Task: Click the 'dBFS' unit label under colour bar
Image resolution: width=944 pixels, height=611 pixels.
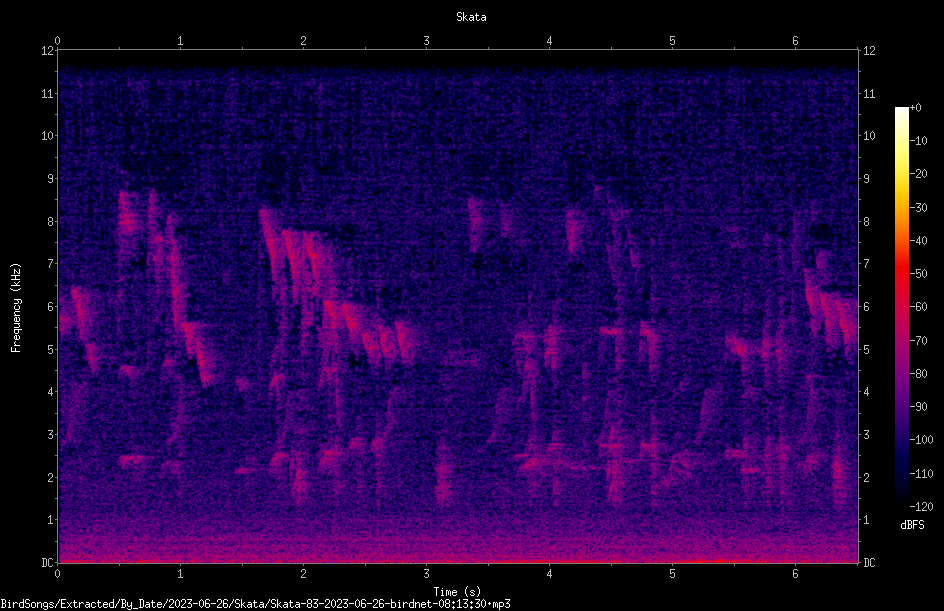Action: coord(912,525)
